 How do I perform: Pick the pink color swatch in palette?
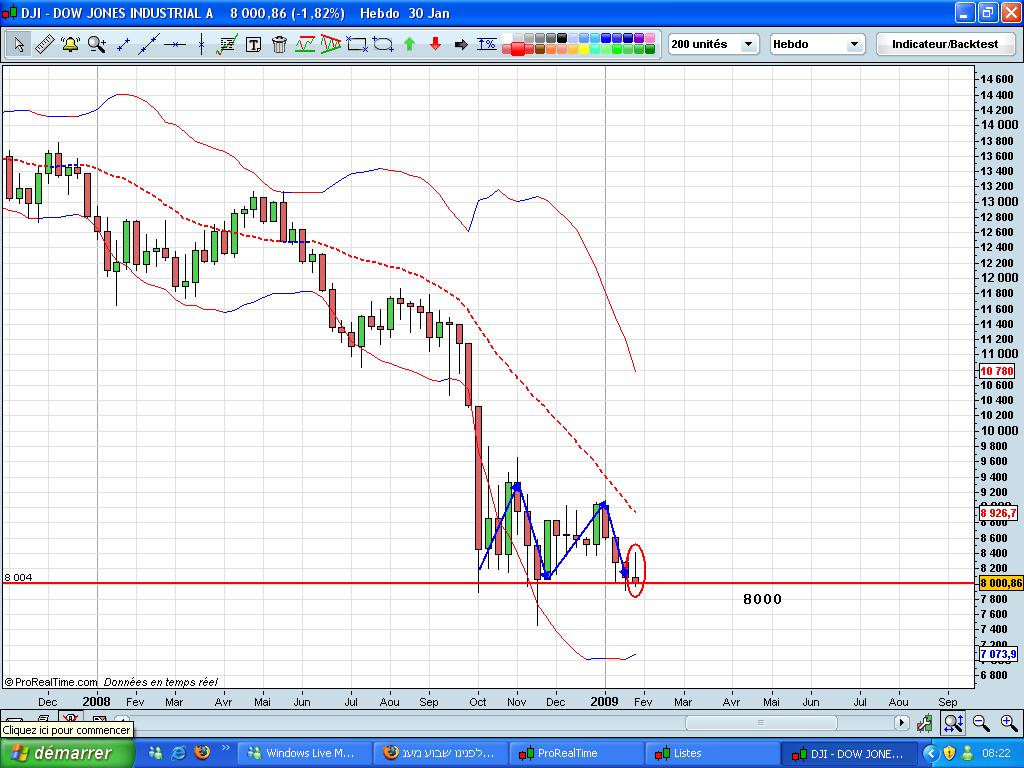click(650, 38)
